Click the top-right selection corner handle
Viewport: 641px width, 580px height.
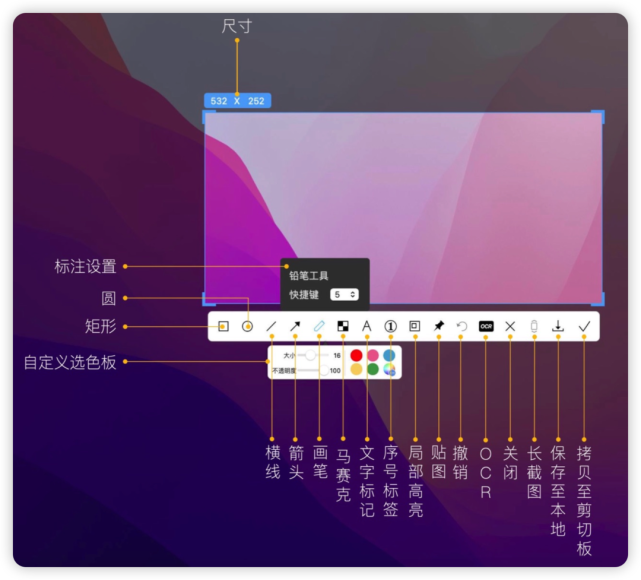[x=599, y=115]
